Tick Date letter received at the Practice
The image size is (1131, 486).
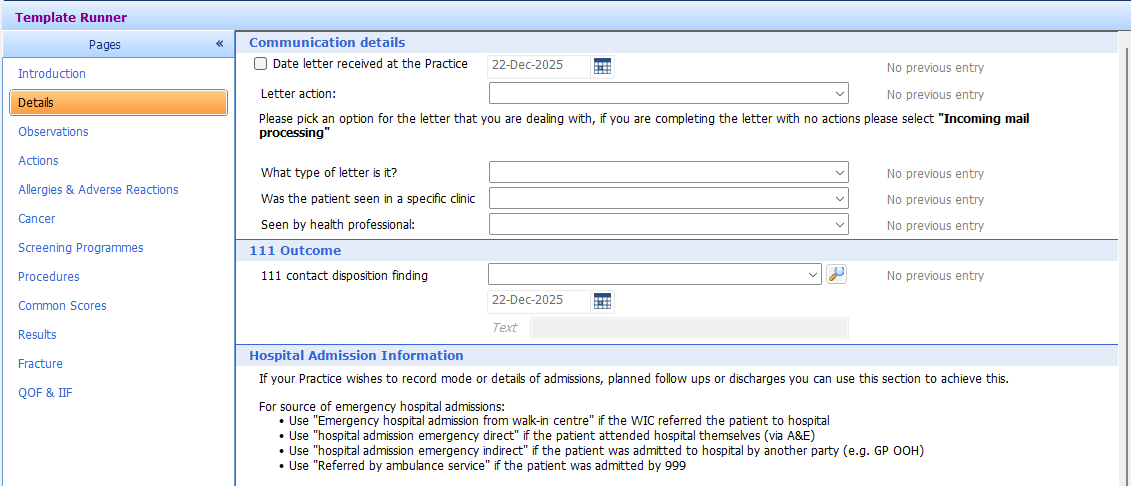(261, 64)
